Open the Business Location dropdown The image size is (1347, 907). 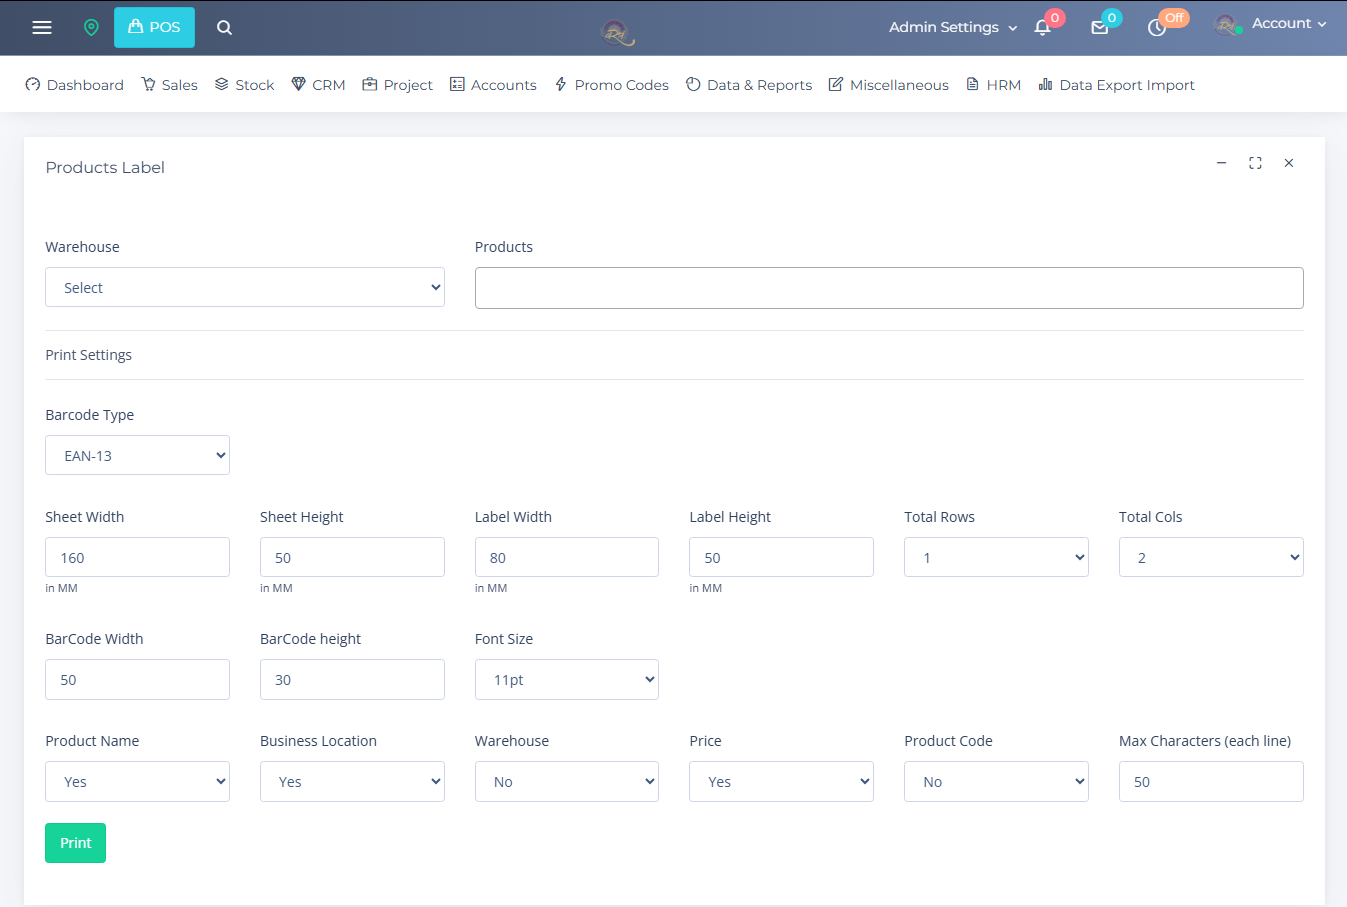[352, 781]
